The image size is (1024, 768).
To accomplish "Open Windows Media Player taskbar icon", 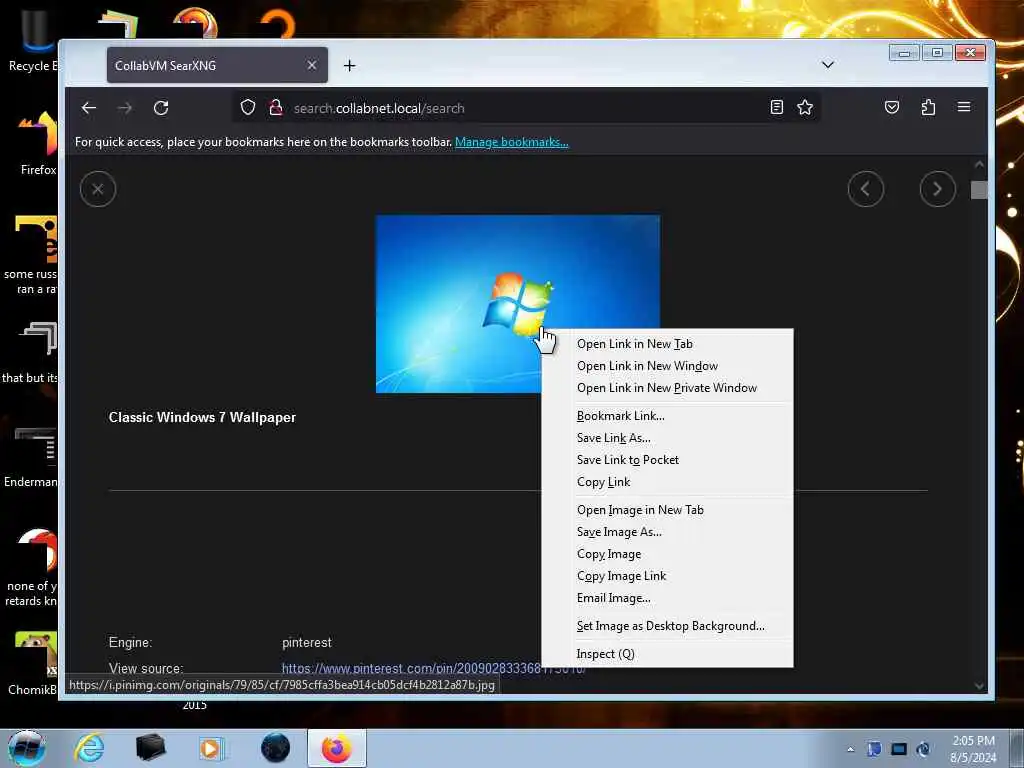I will (210, 748).
